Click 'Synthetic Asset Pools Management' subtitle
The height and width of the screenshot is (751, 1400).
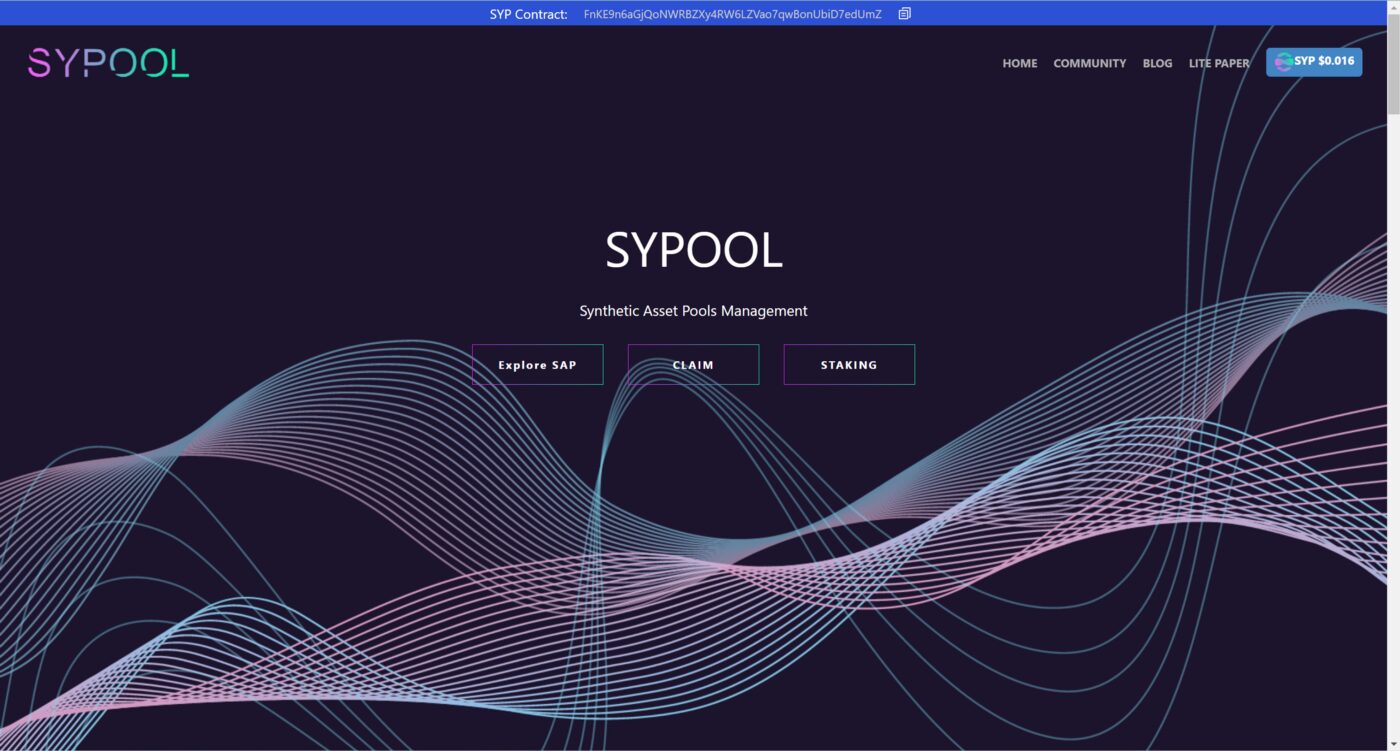693,311
